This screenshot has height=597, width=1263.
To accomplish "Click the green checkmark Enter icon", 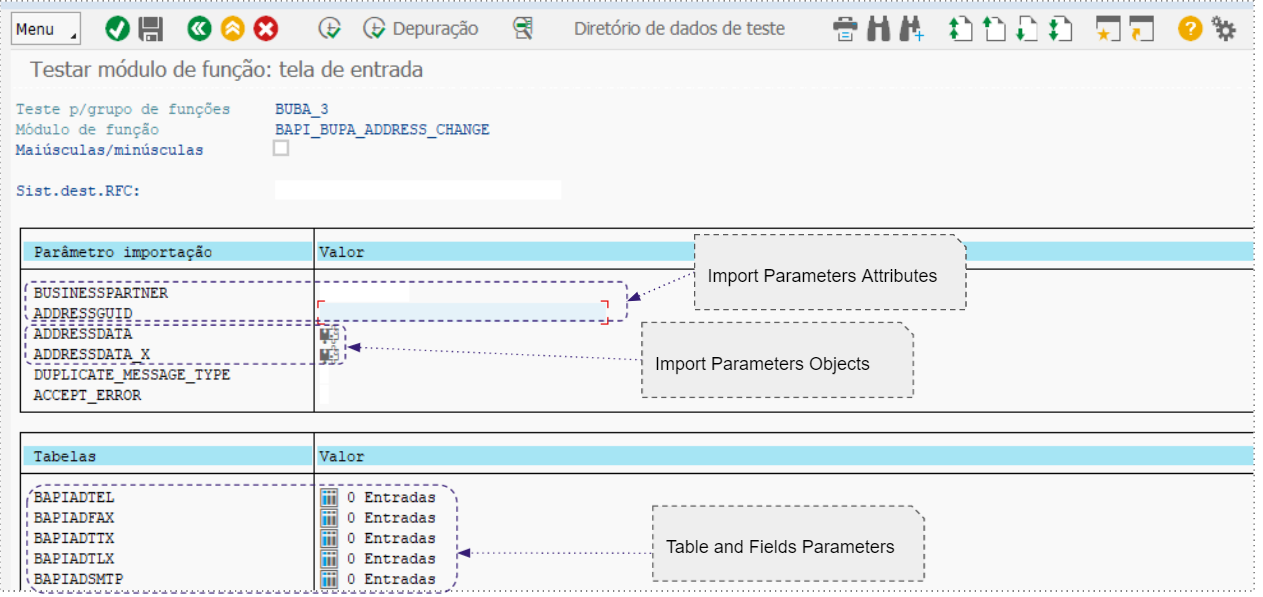I will (117, 29).
